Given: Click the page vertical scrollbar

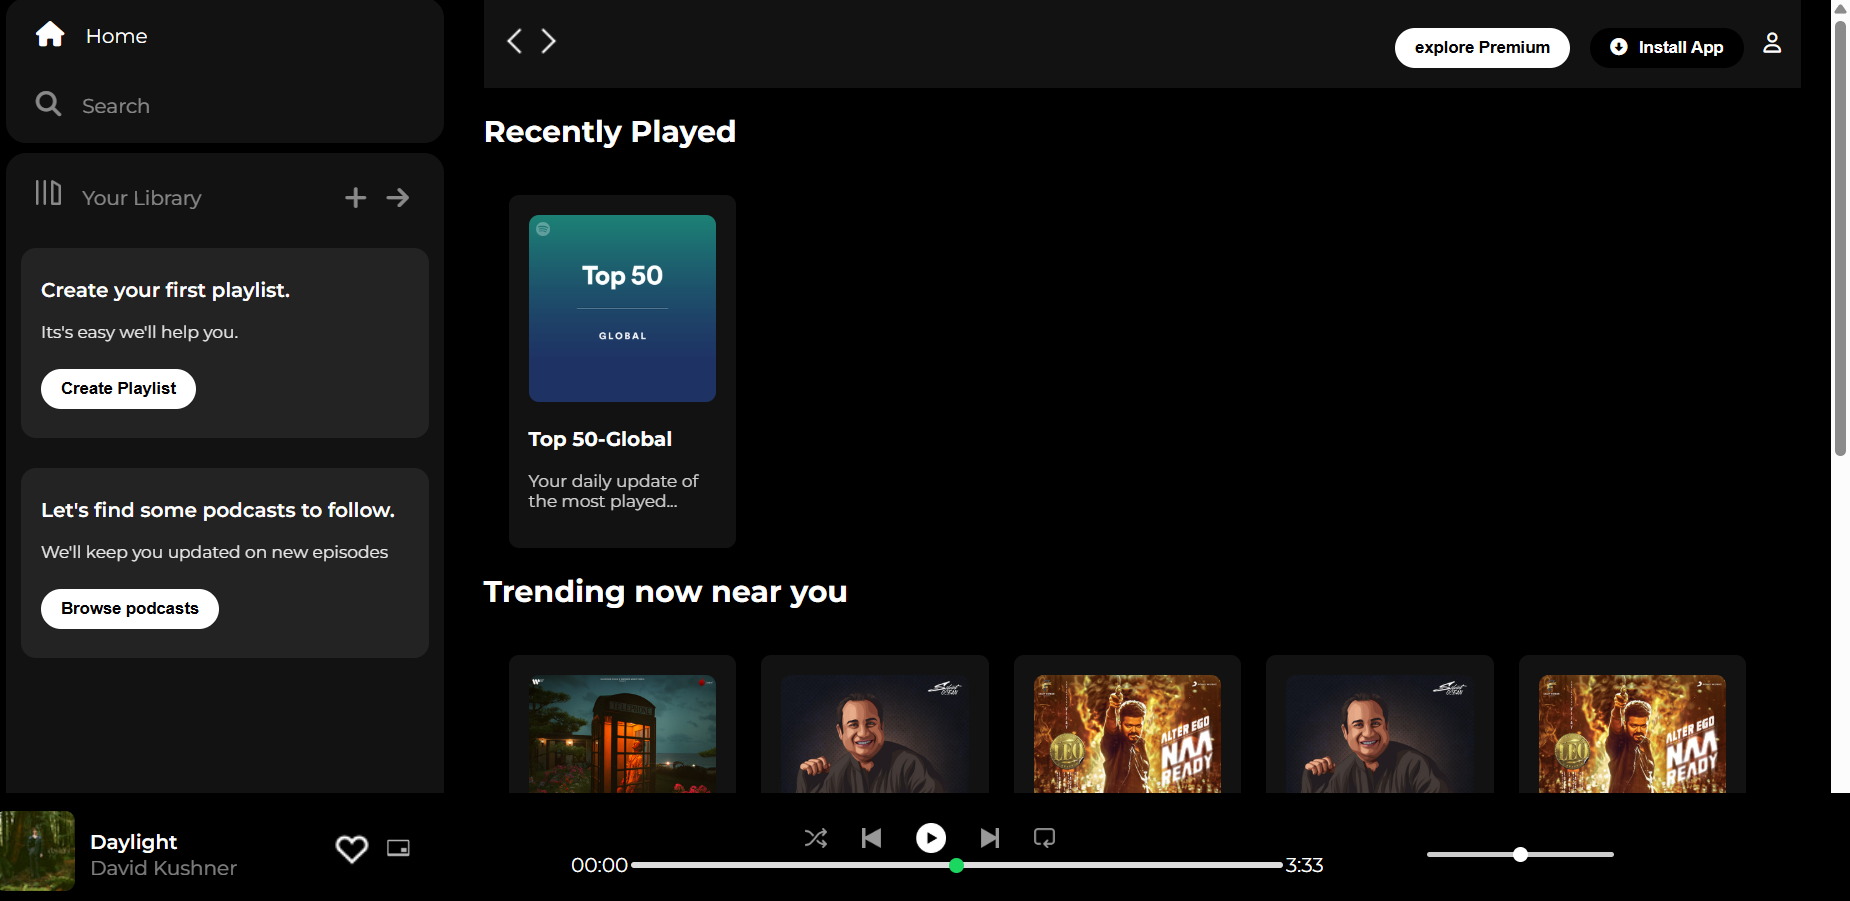Looking at the screenshot, I should pos(1840,237).
